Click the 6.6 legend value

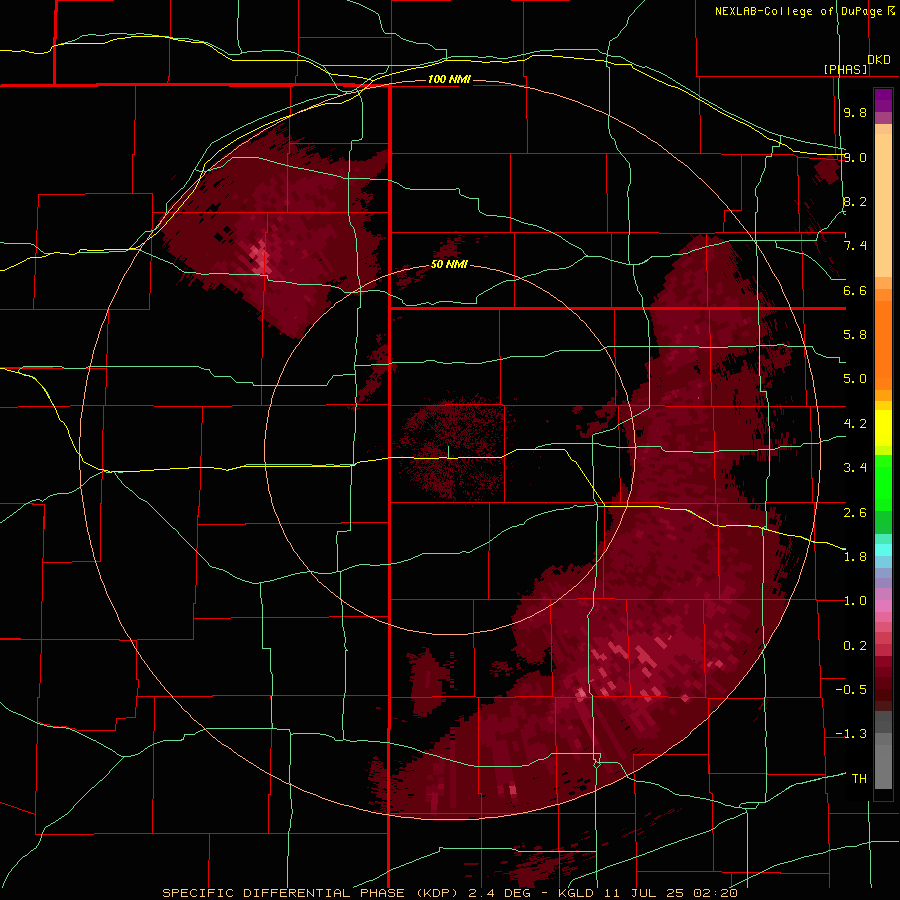pyautogui.click(x=855, y=290)
